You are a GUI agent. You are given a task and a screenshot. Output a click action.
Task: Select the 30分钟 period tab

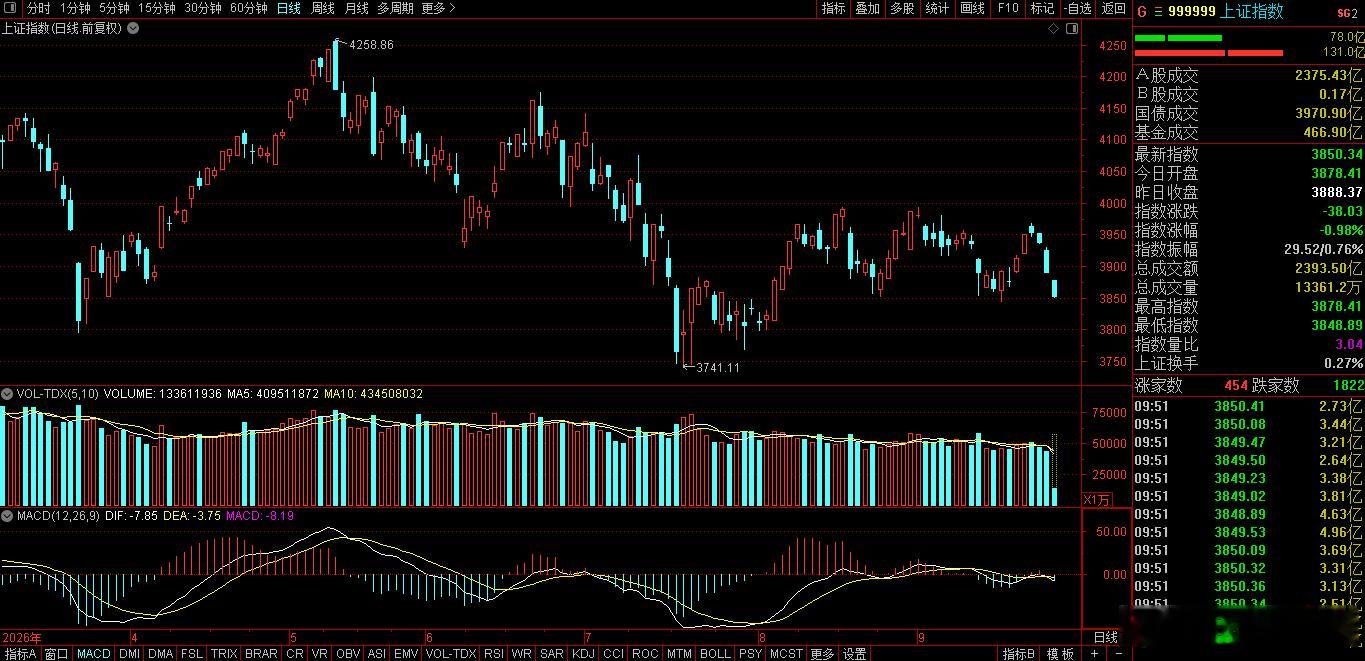pos(203,8)
